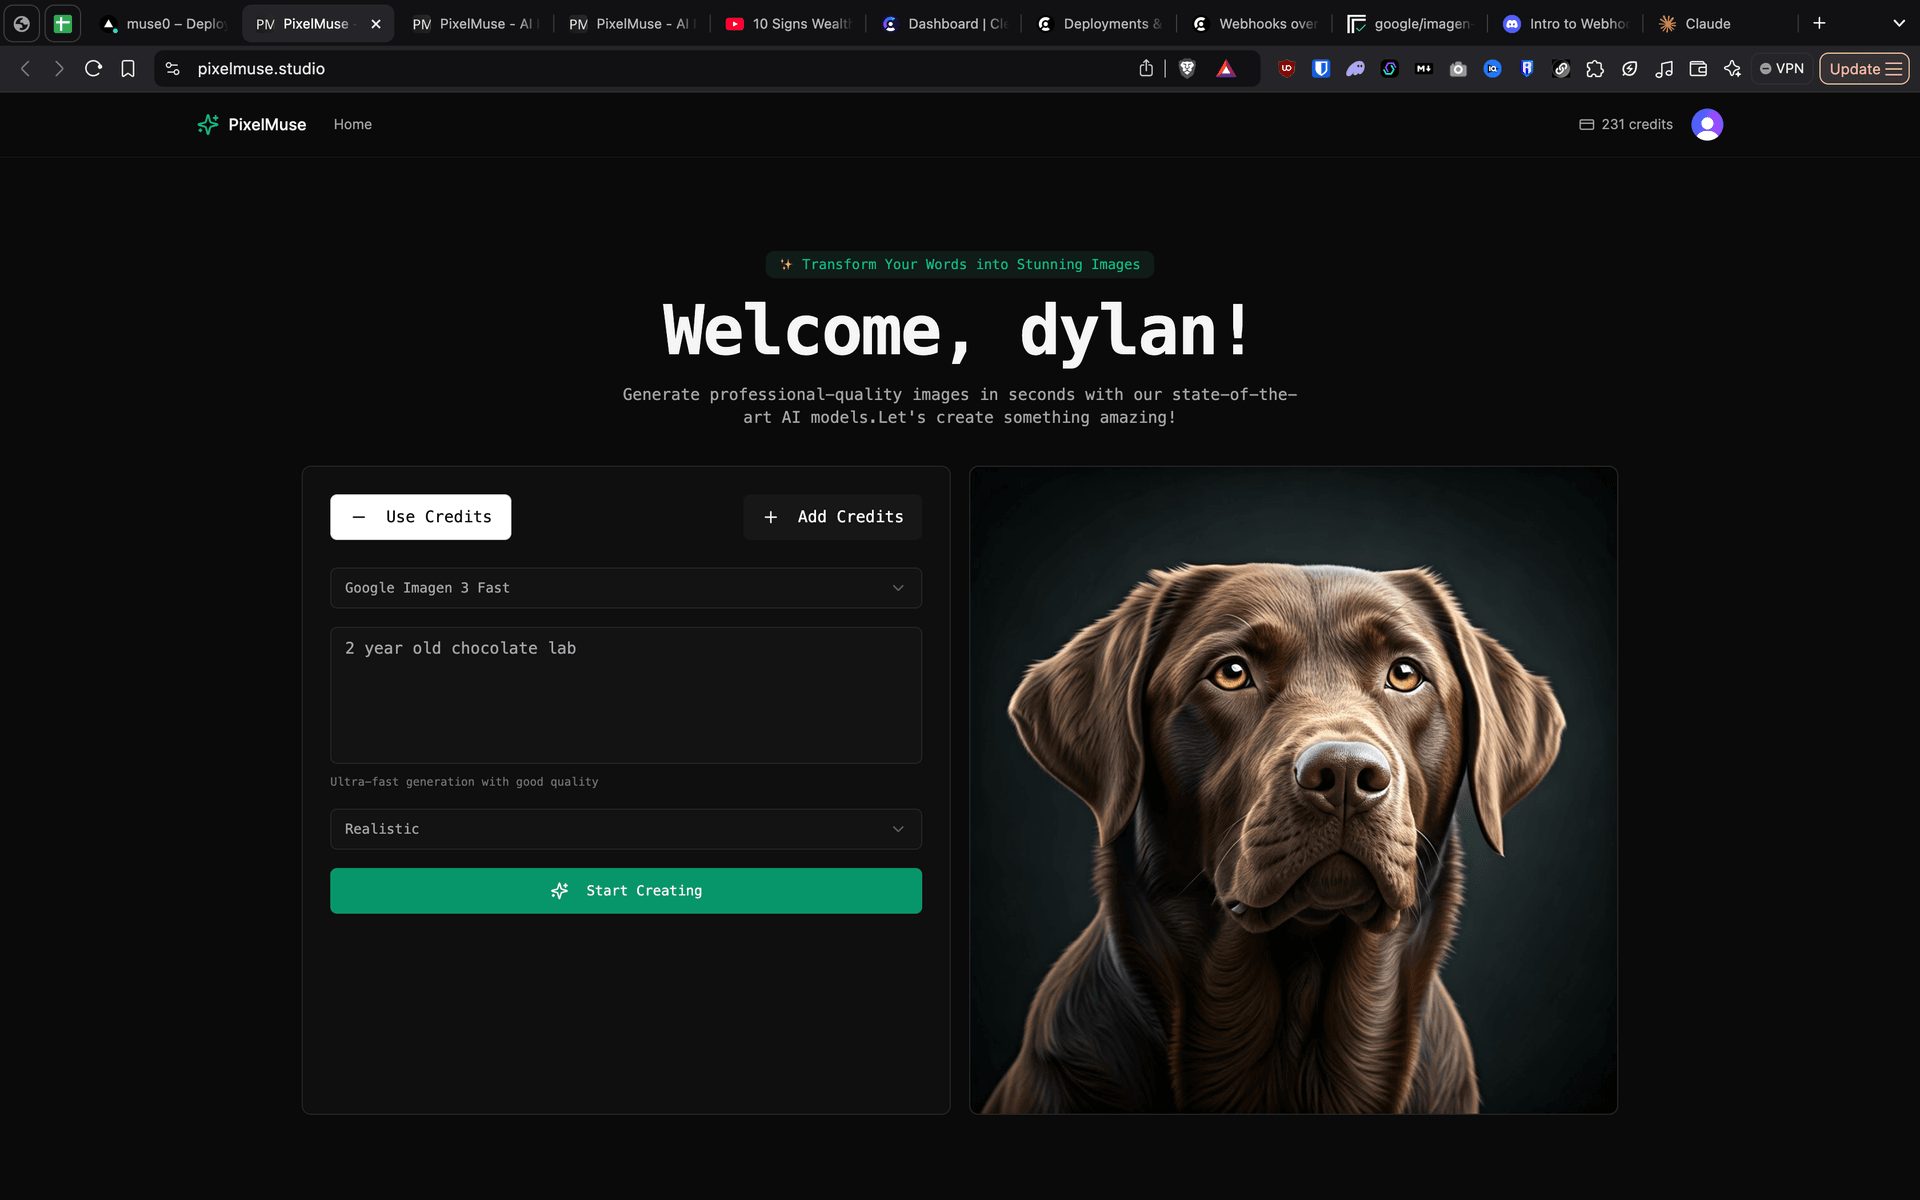Viewport: 1920px width, 1200px height.
Task: Select the Use Credits option
Action: pos(420,517)
